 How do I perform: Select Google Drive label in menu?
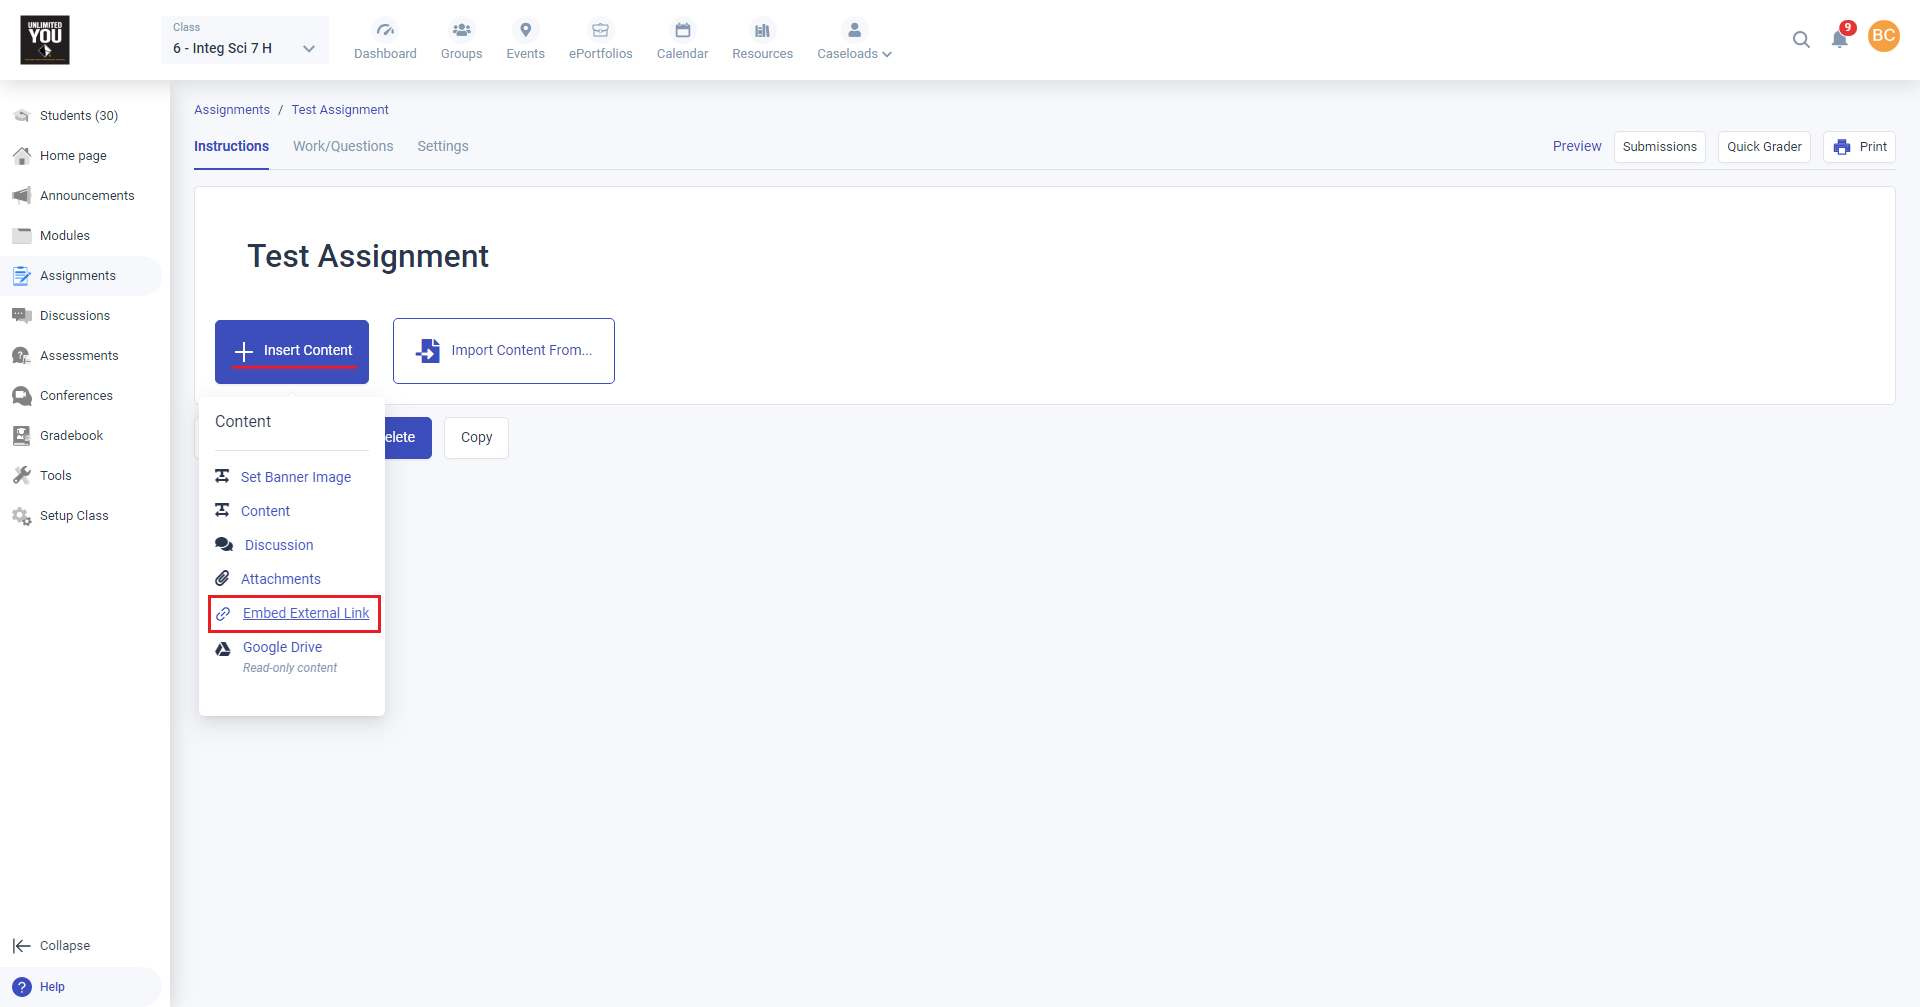tap(282, 647)
